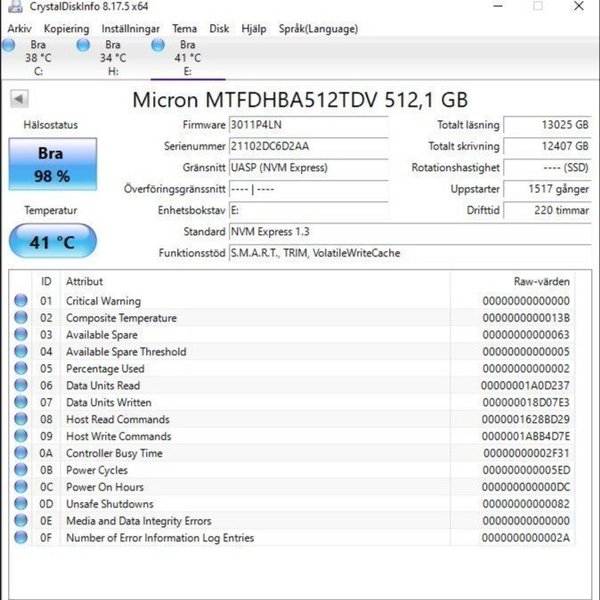Open the Arkiv menu
Viewport: 600px width, 600px height.
click(19, 29)
